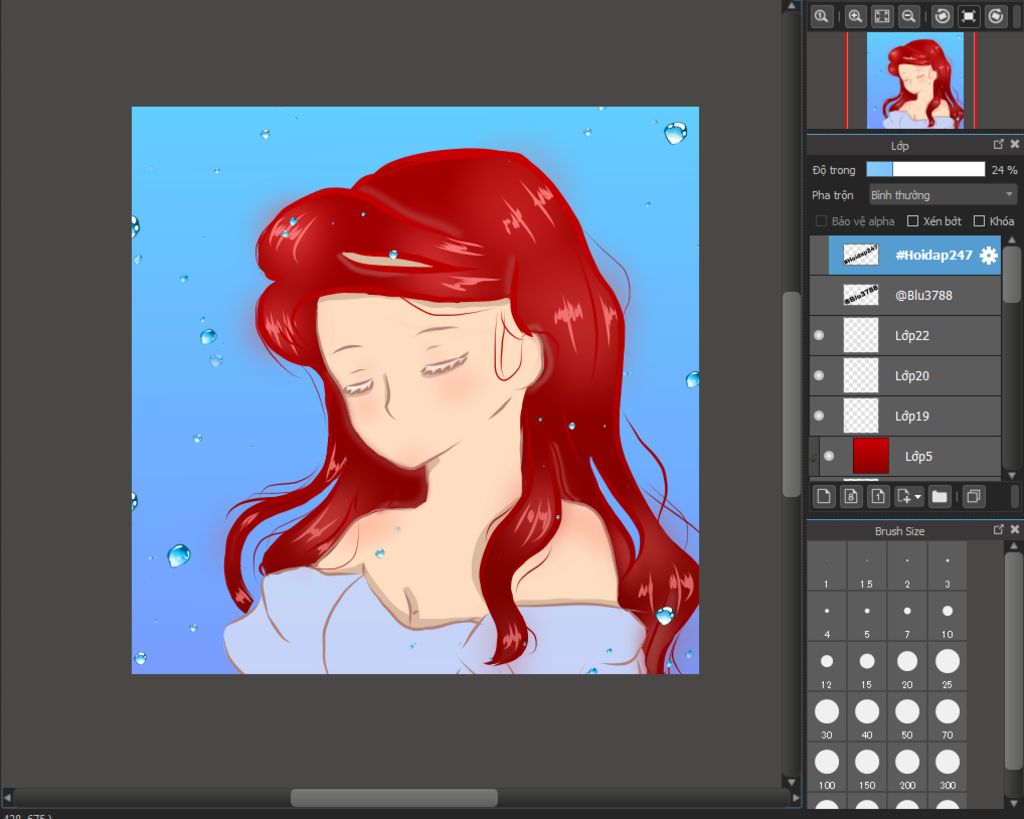
Task: Choose brush size 200
Action: point(907,767)
